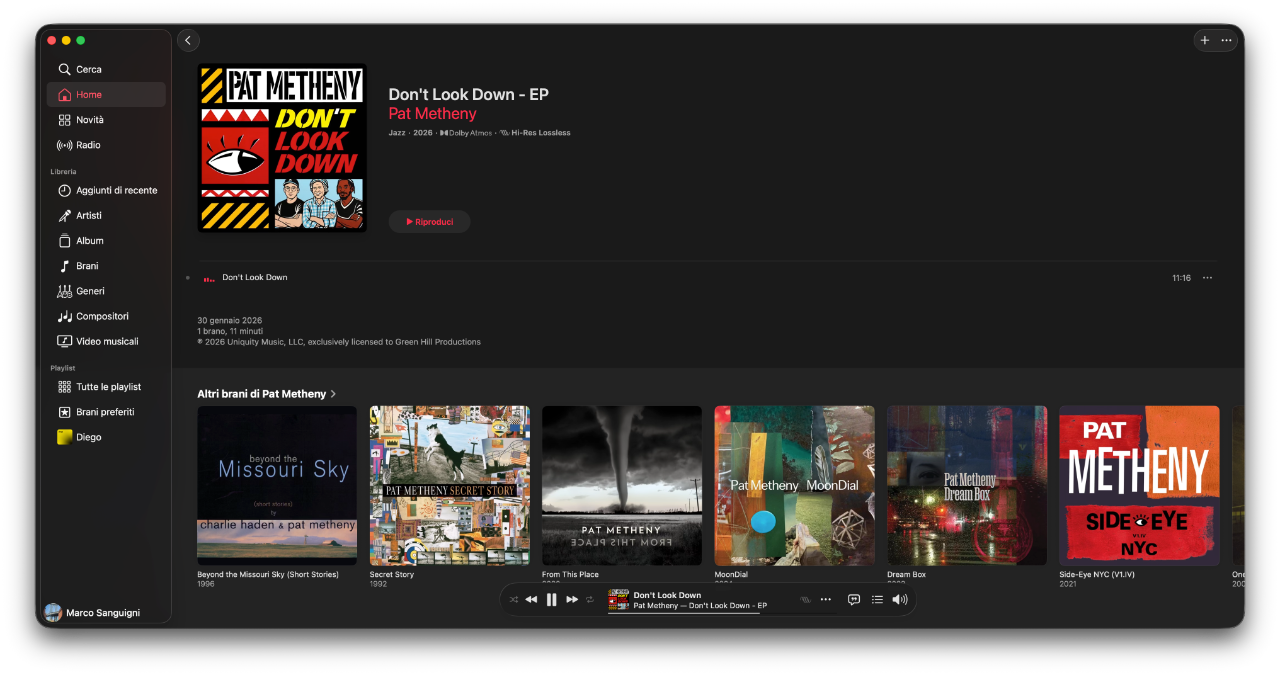Viewport: 1280px width, 675px height.
Task: Show the play queue list
Action: pyautogui.click(x=877, y=599)
